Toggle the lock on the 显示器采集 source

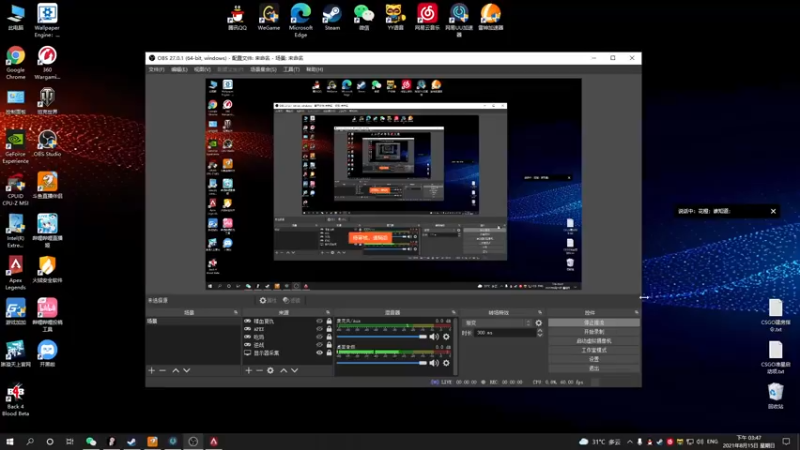pos(329,353)
